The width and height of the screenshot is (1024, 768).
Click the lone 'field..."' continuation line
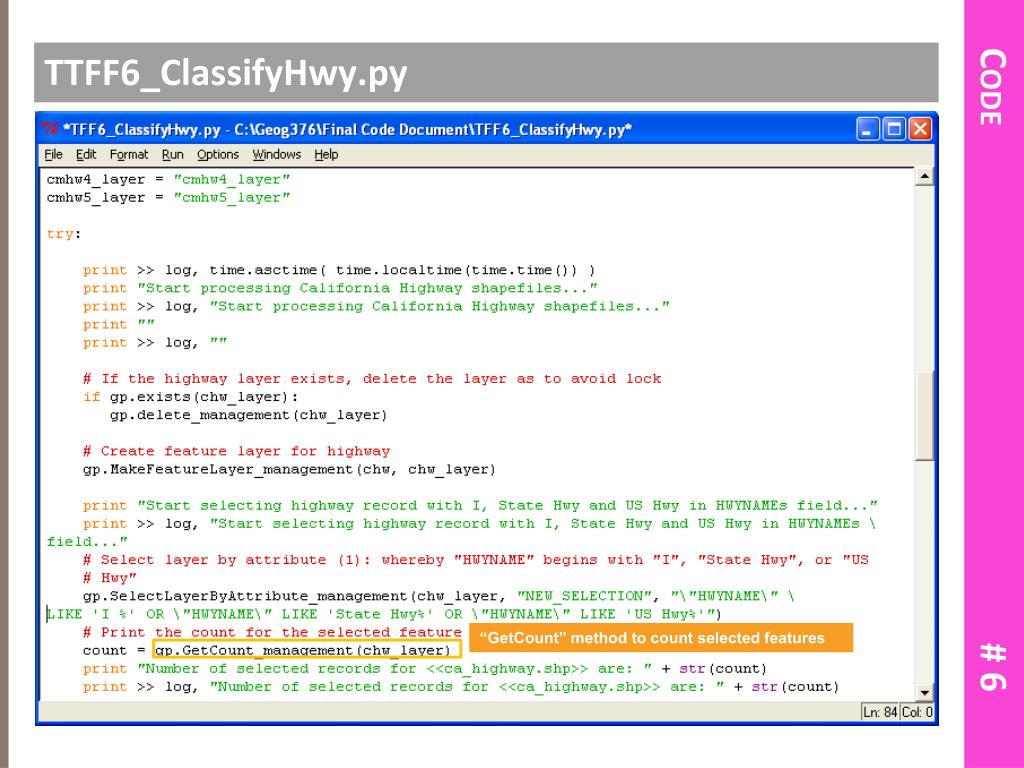(88, 541)
